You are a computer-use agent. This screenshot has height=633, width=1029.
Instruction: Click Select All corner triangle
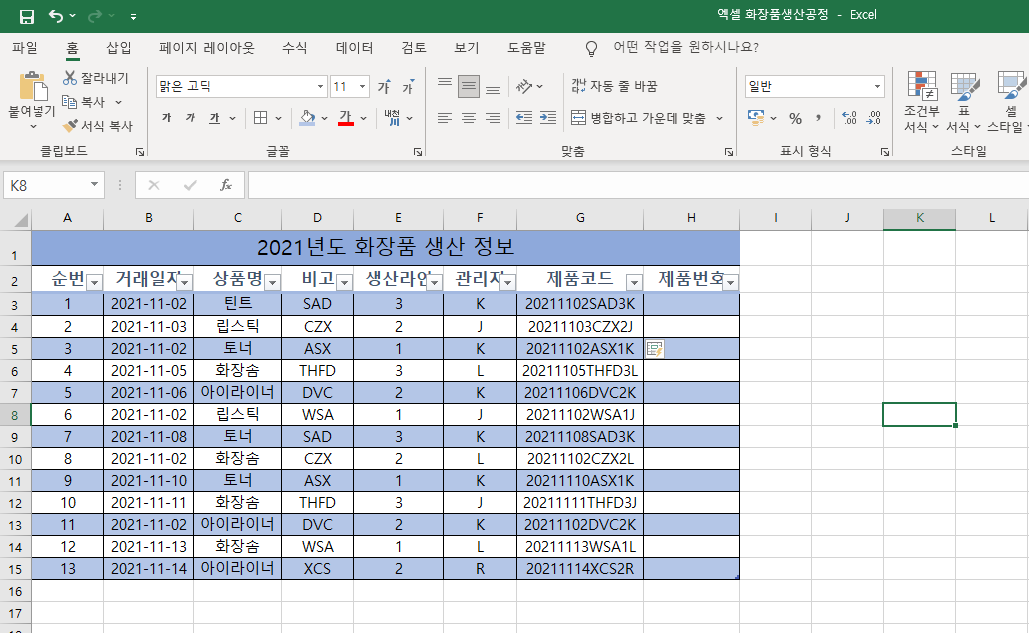[22, 219]
